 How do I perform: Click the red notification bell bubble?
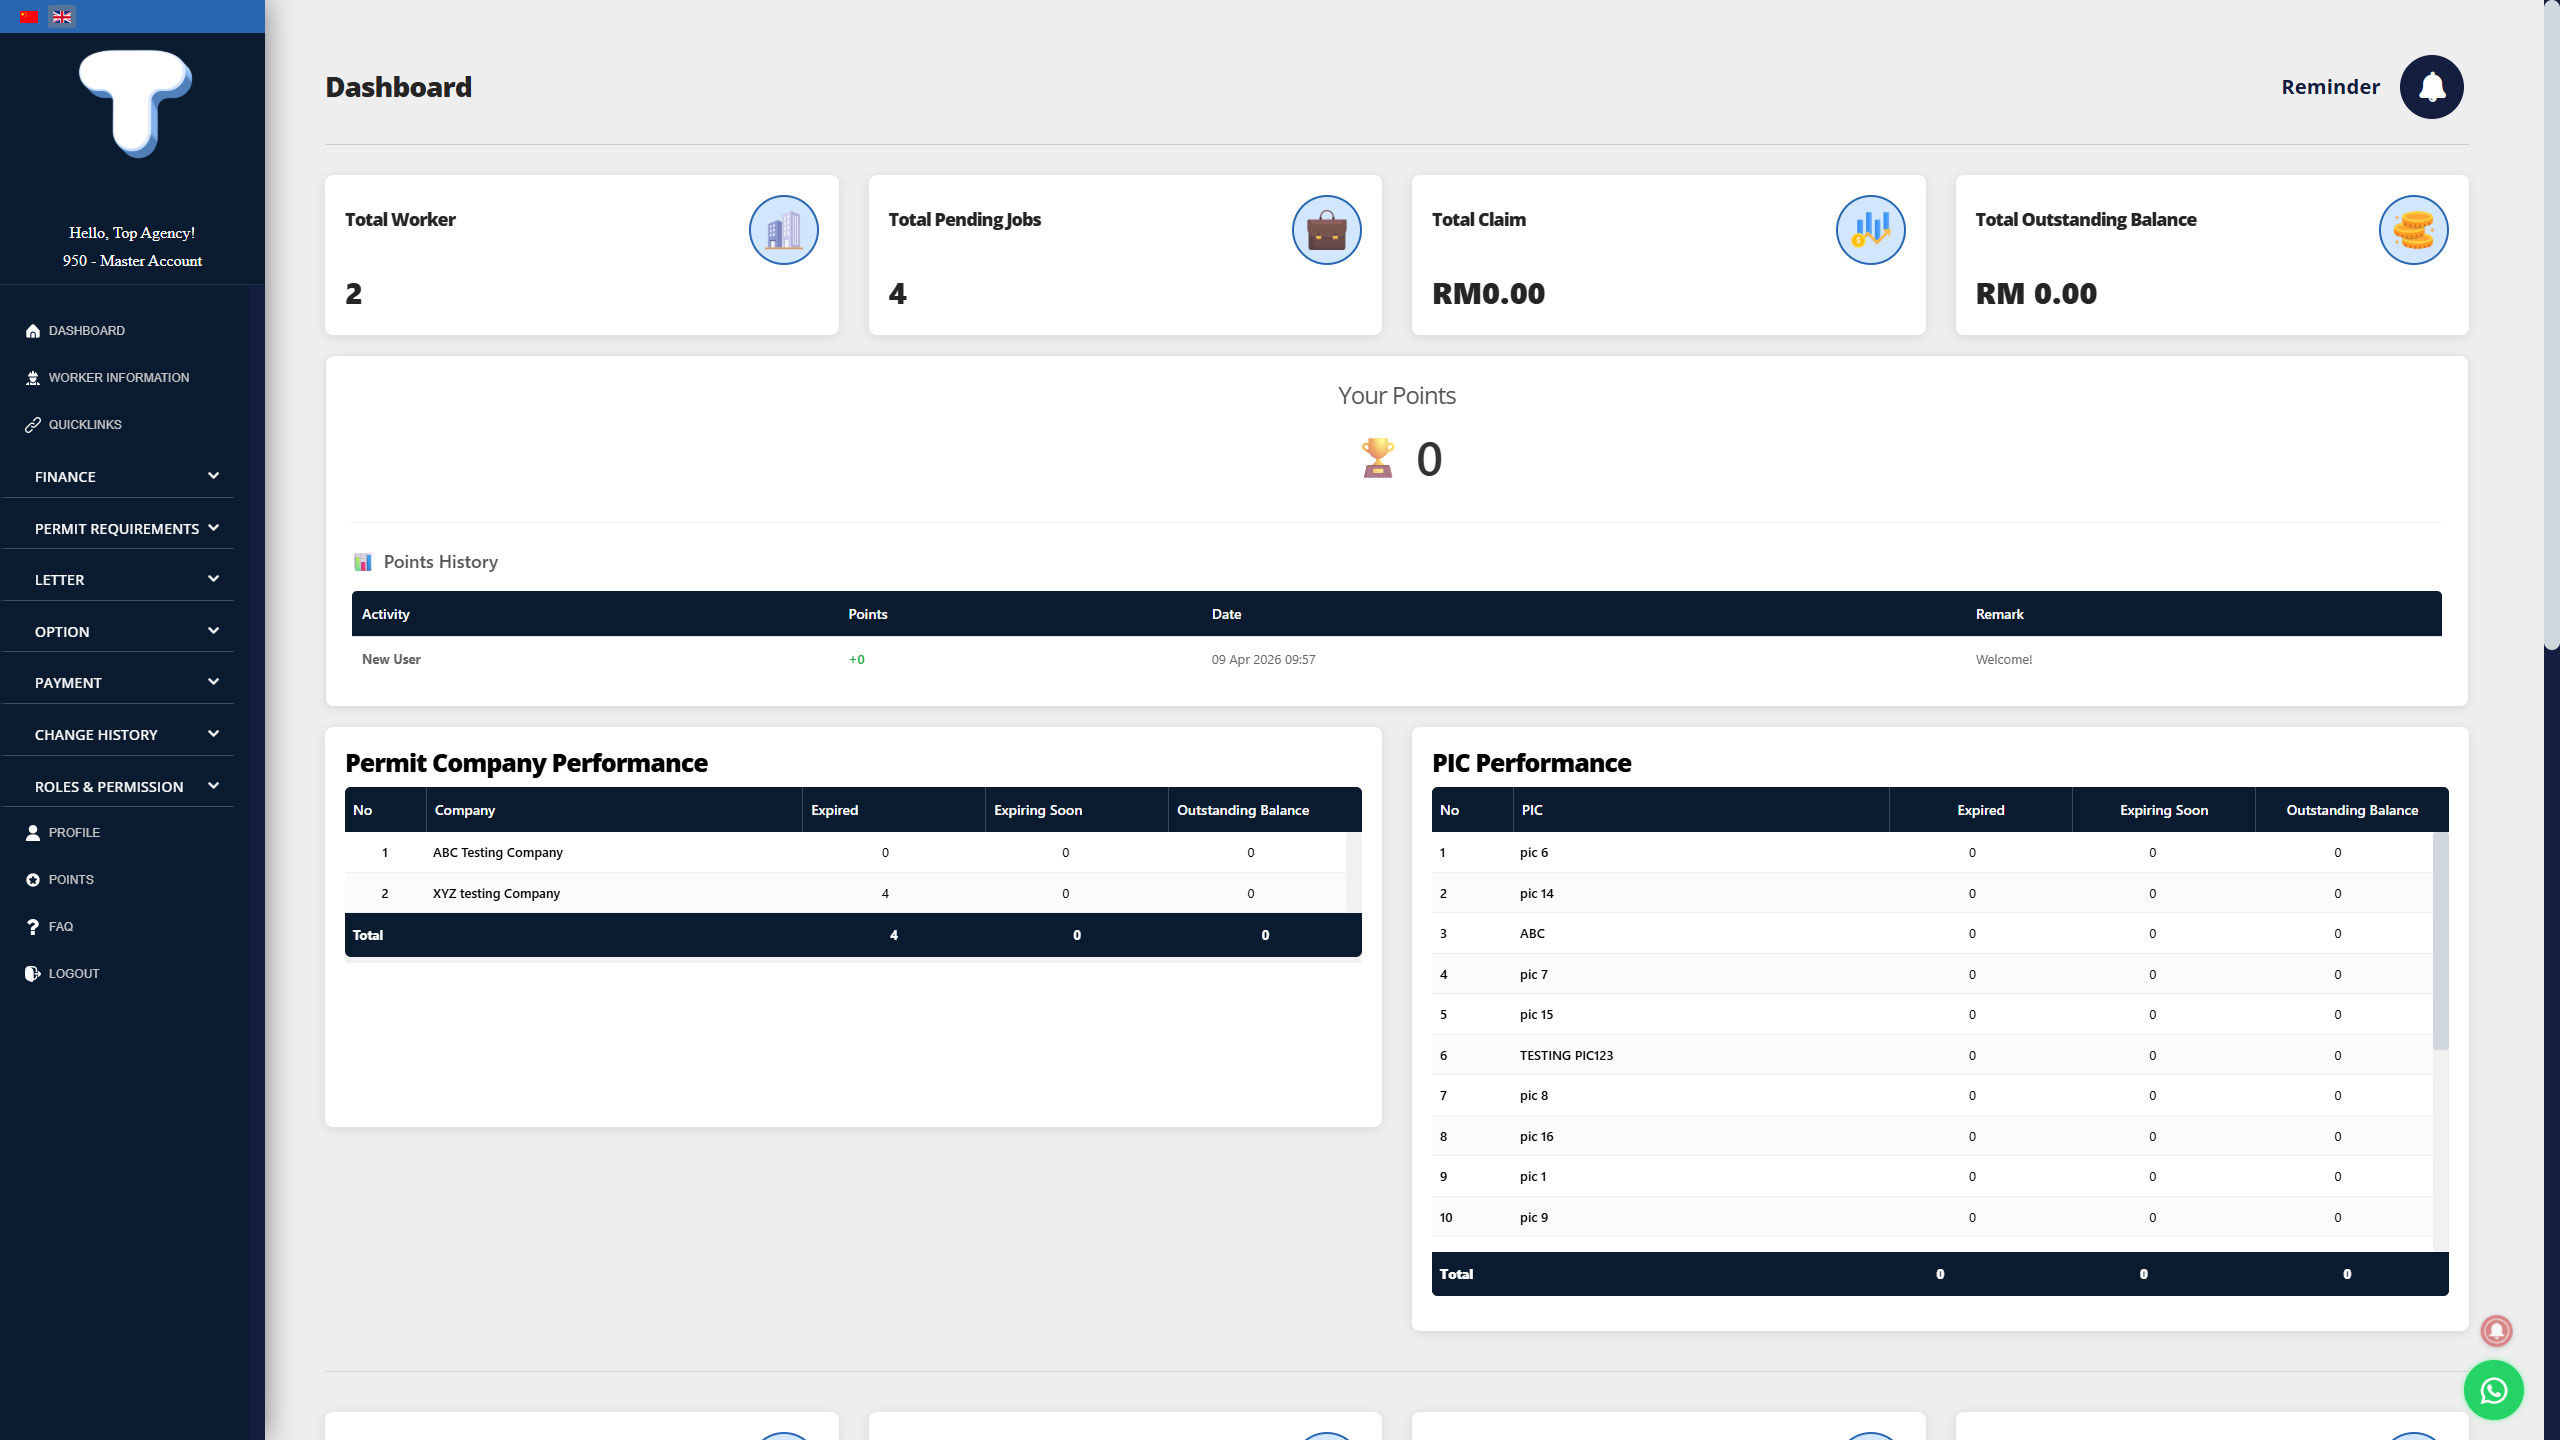pyautogui.click(x=2496, y=1330)
